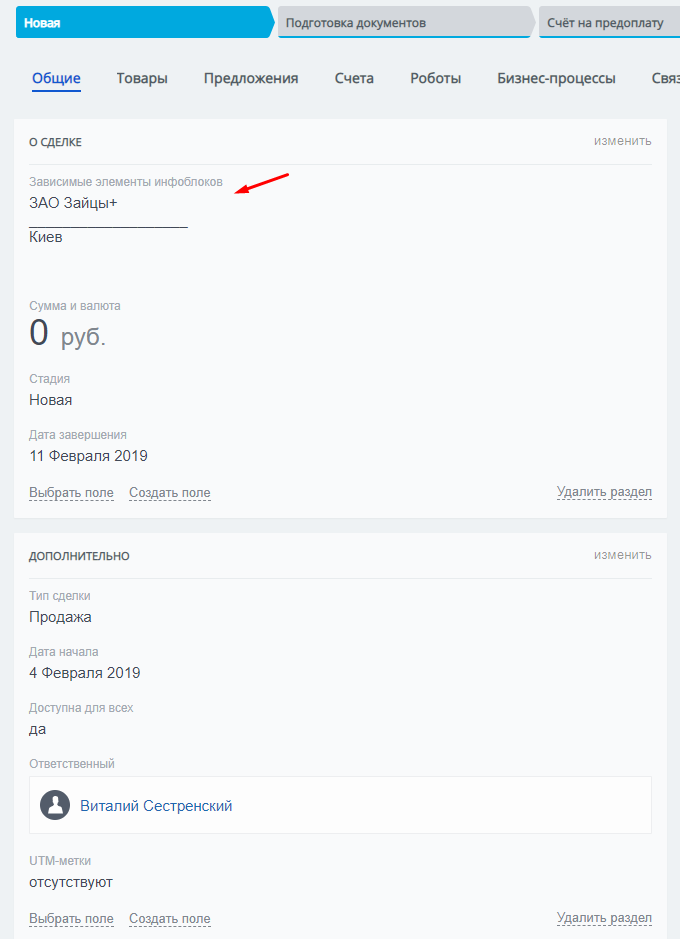Click Выбрать поле in О сделке section
Image resolution: width=680 pixels, height=939 pixels.
coord(71,493)
